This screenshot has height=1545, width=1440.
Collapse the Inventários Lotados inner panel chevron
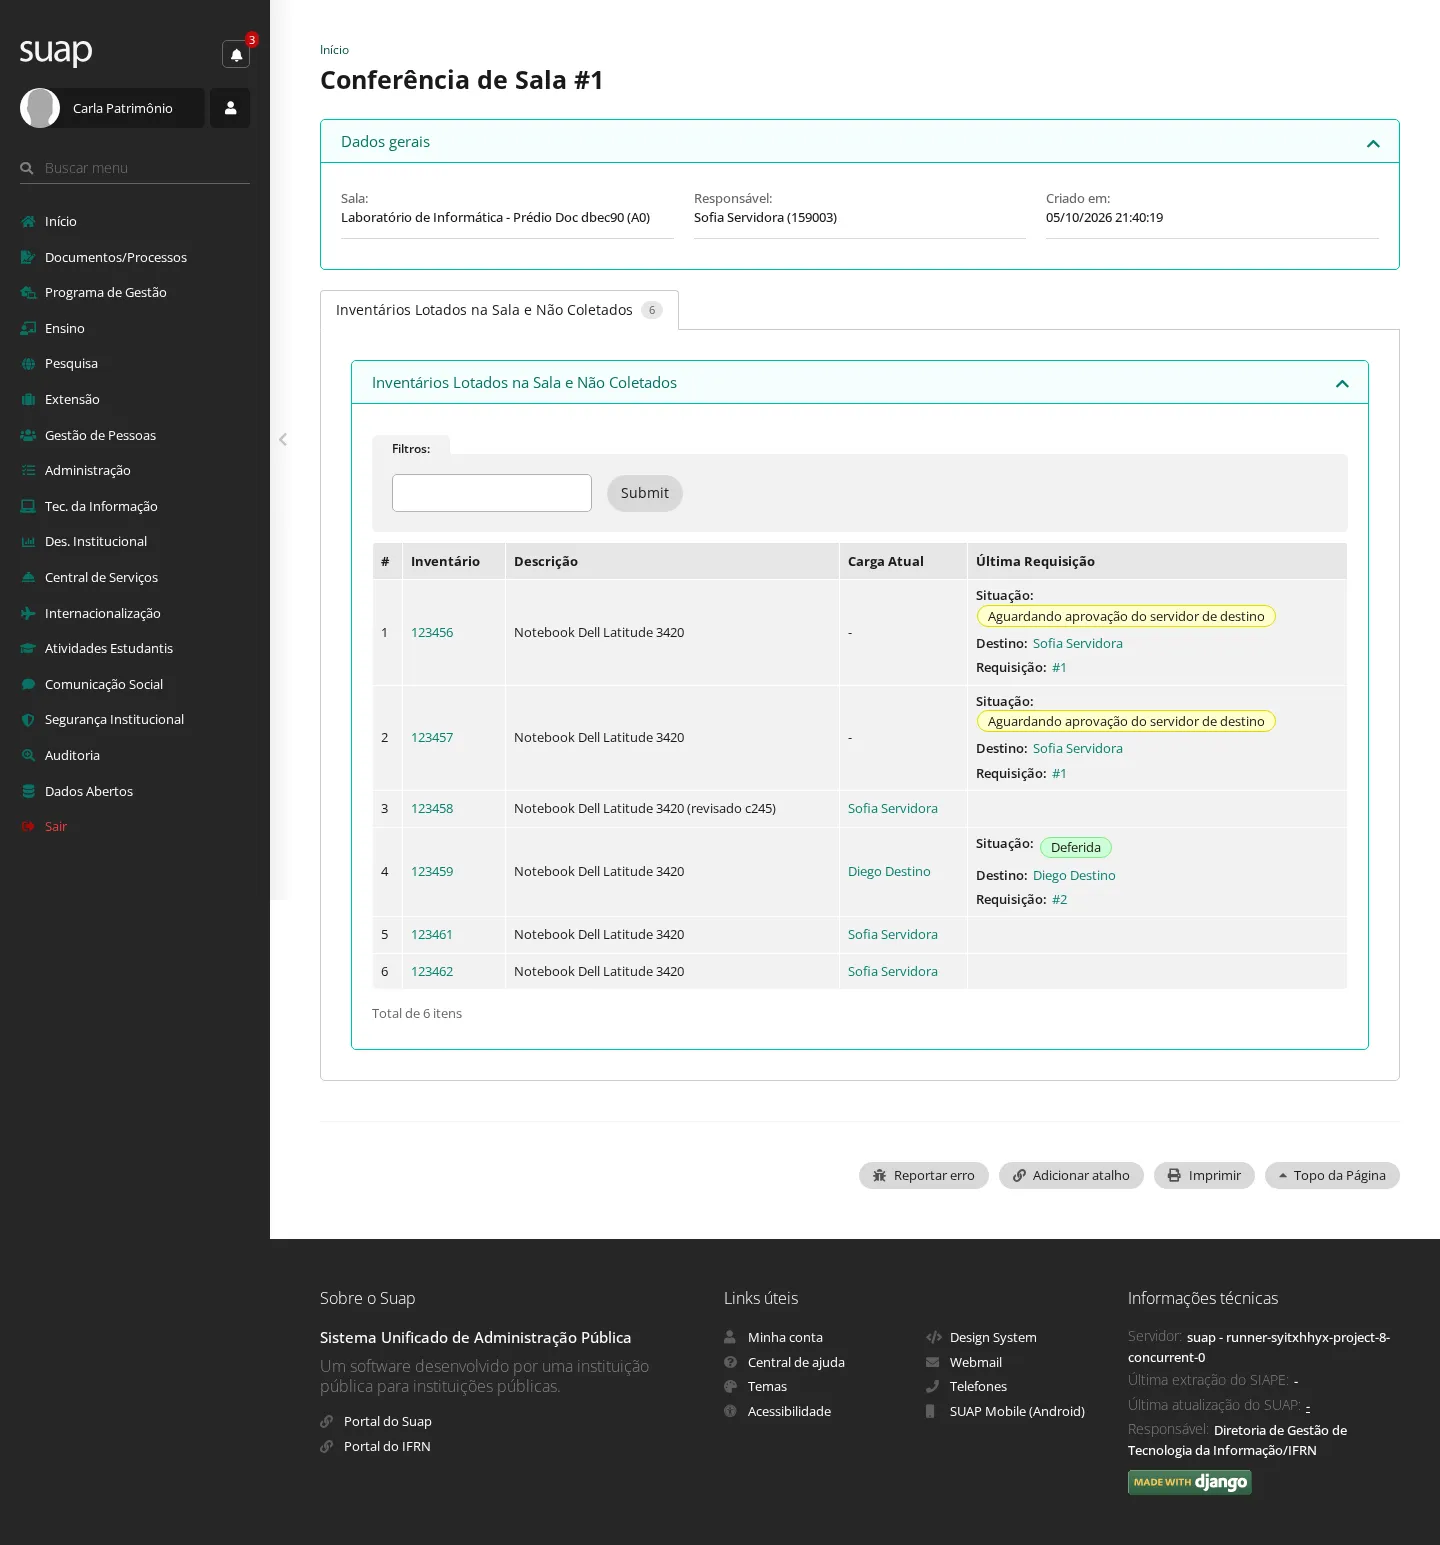(x=1342, y=384)
